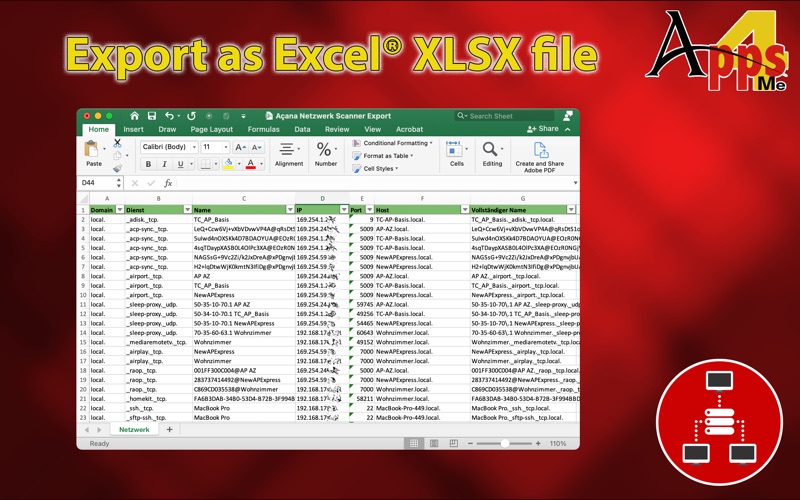Click the Increase Font Size button
The image size is (800, 500).
point(240,147)
